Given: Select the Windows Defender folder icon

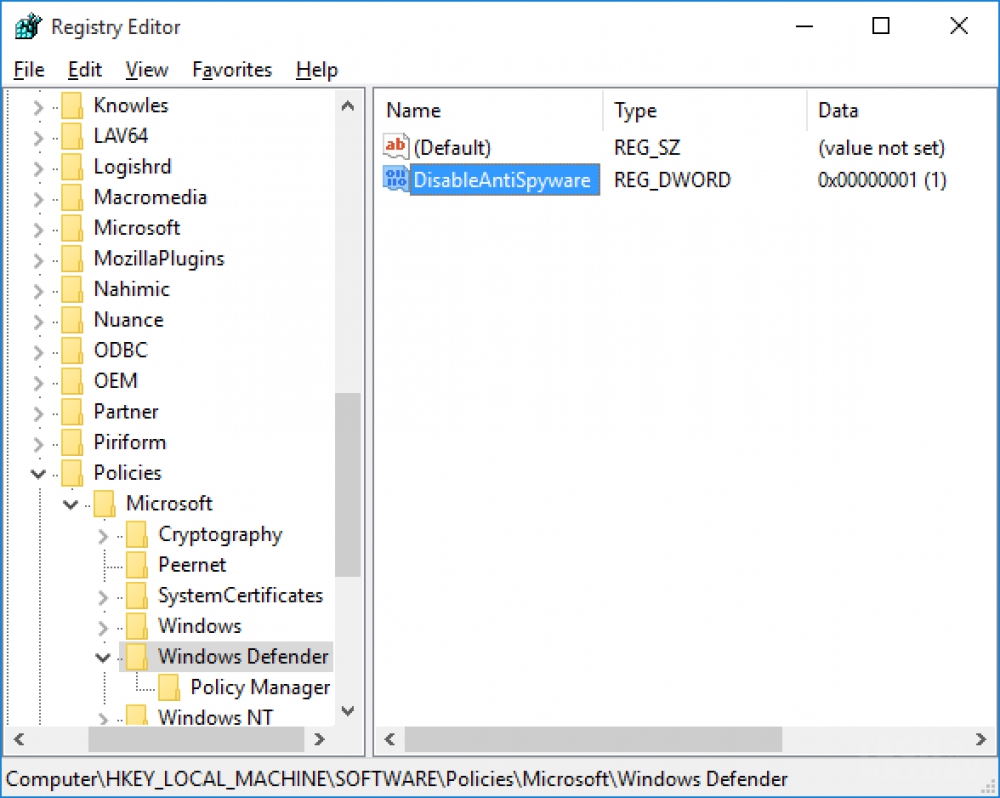Looking at the screenshot, I should click(x=136, y=656).
